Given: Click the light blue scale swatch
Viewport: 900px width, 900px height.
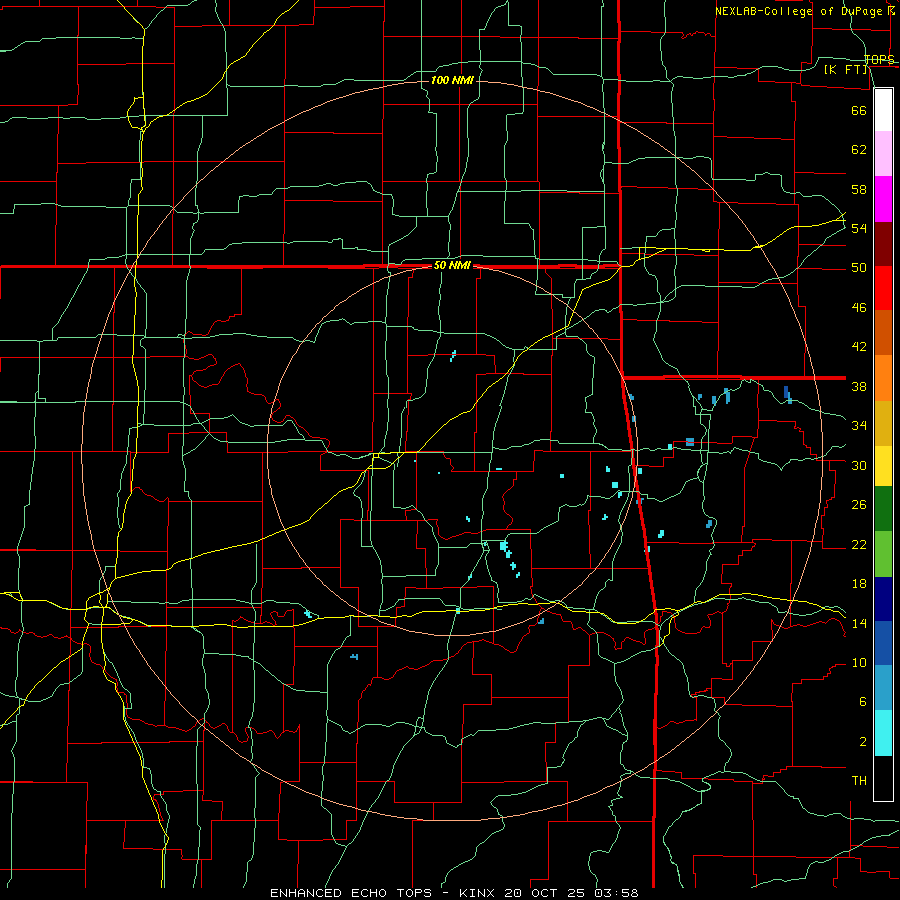Looking at the screenshot, I should pos(883,688).
